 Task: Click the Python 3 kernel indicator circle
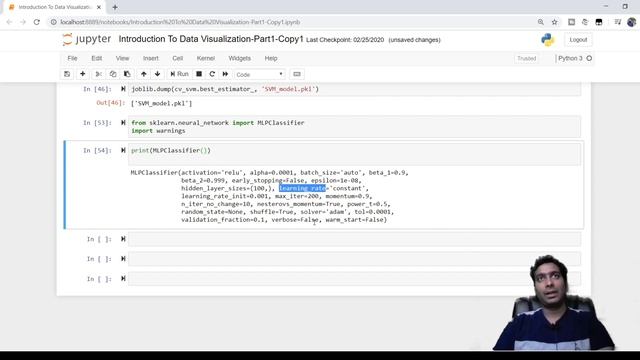(x=589, y=58)
